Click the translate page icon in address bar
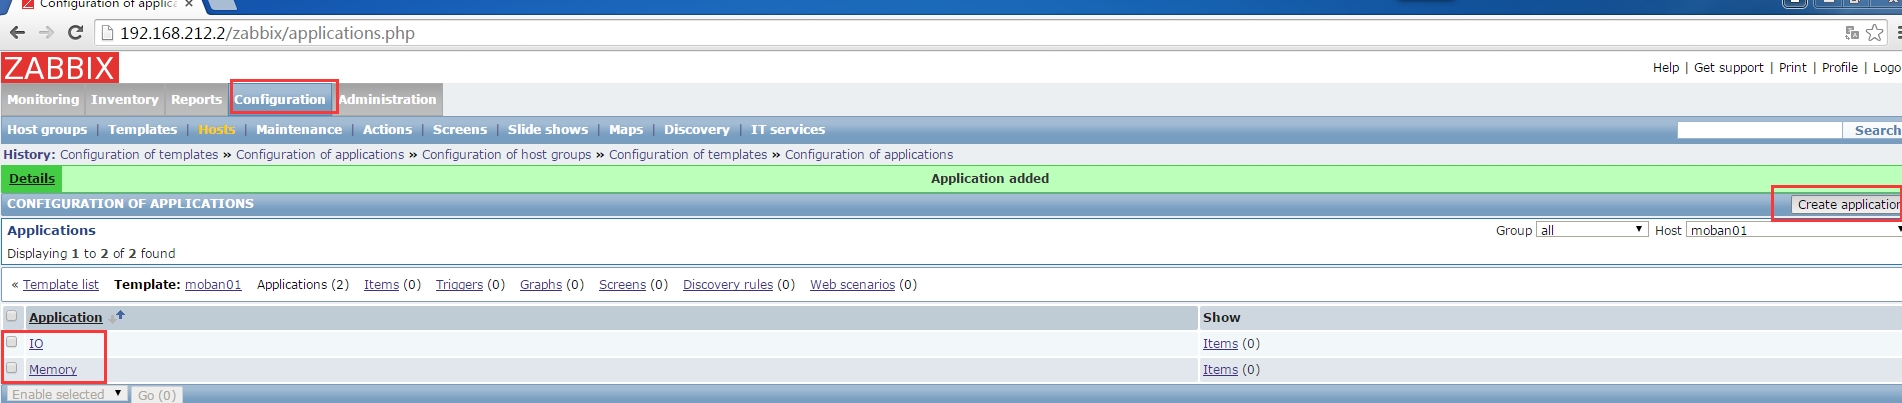This screenshot has width=1902, height=403. click(x=1852, y=33)
